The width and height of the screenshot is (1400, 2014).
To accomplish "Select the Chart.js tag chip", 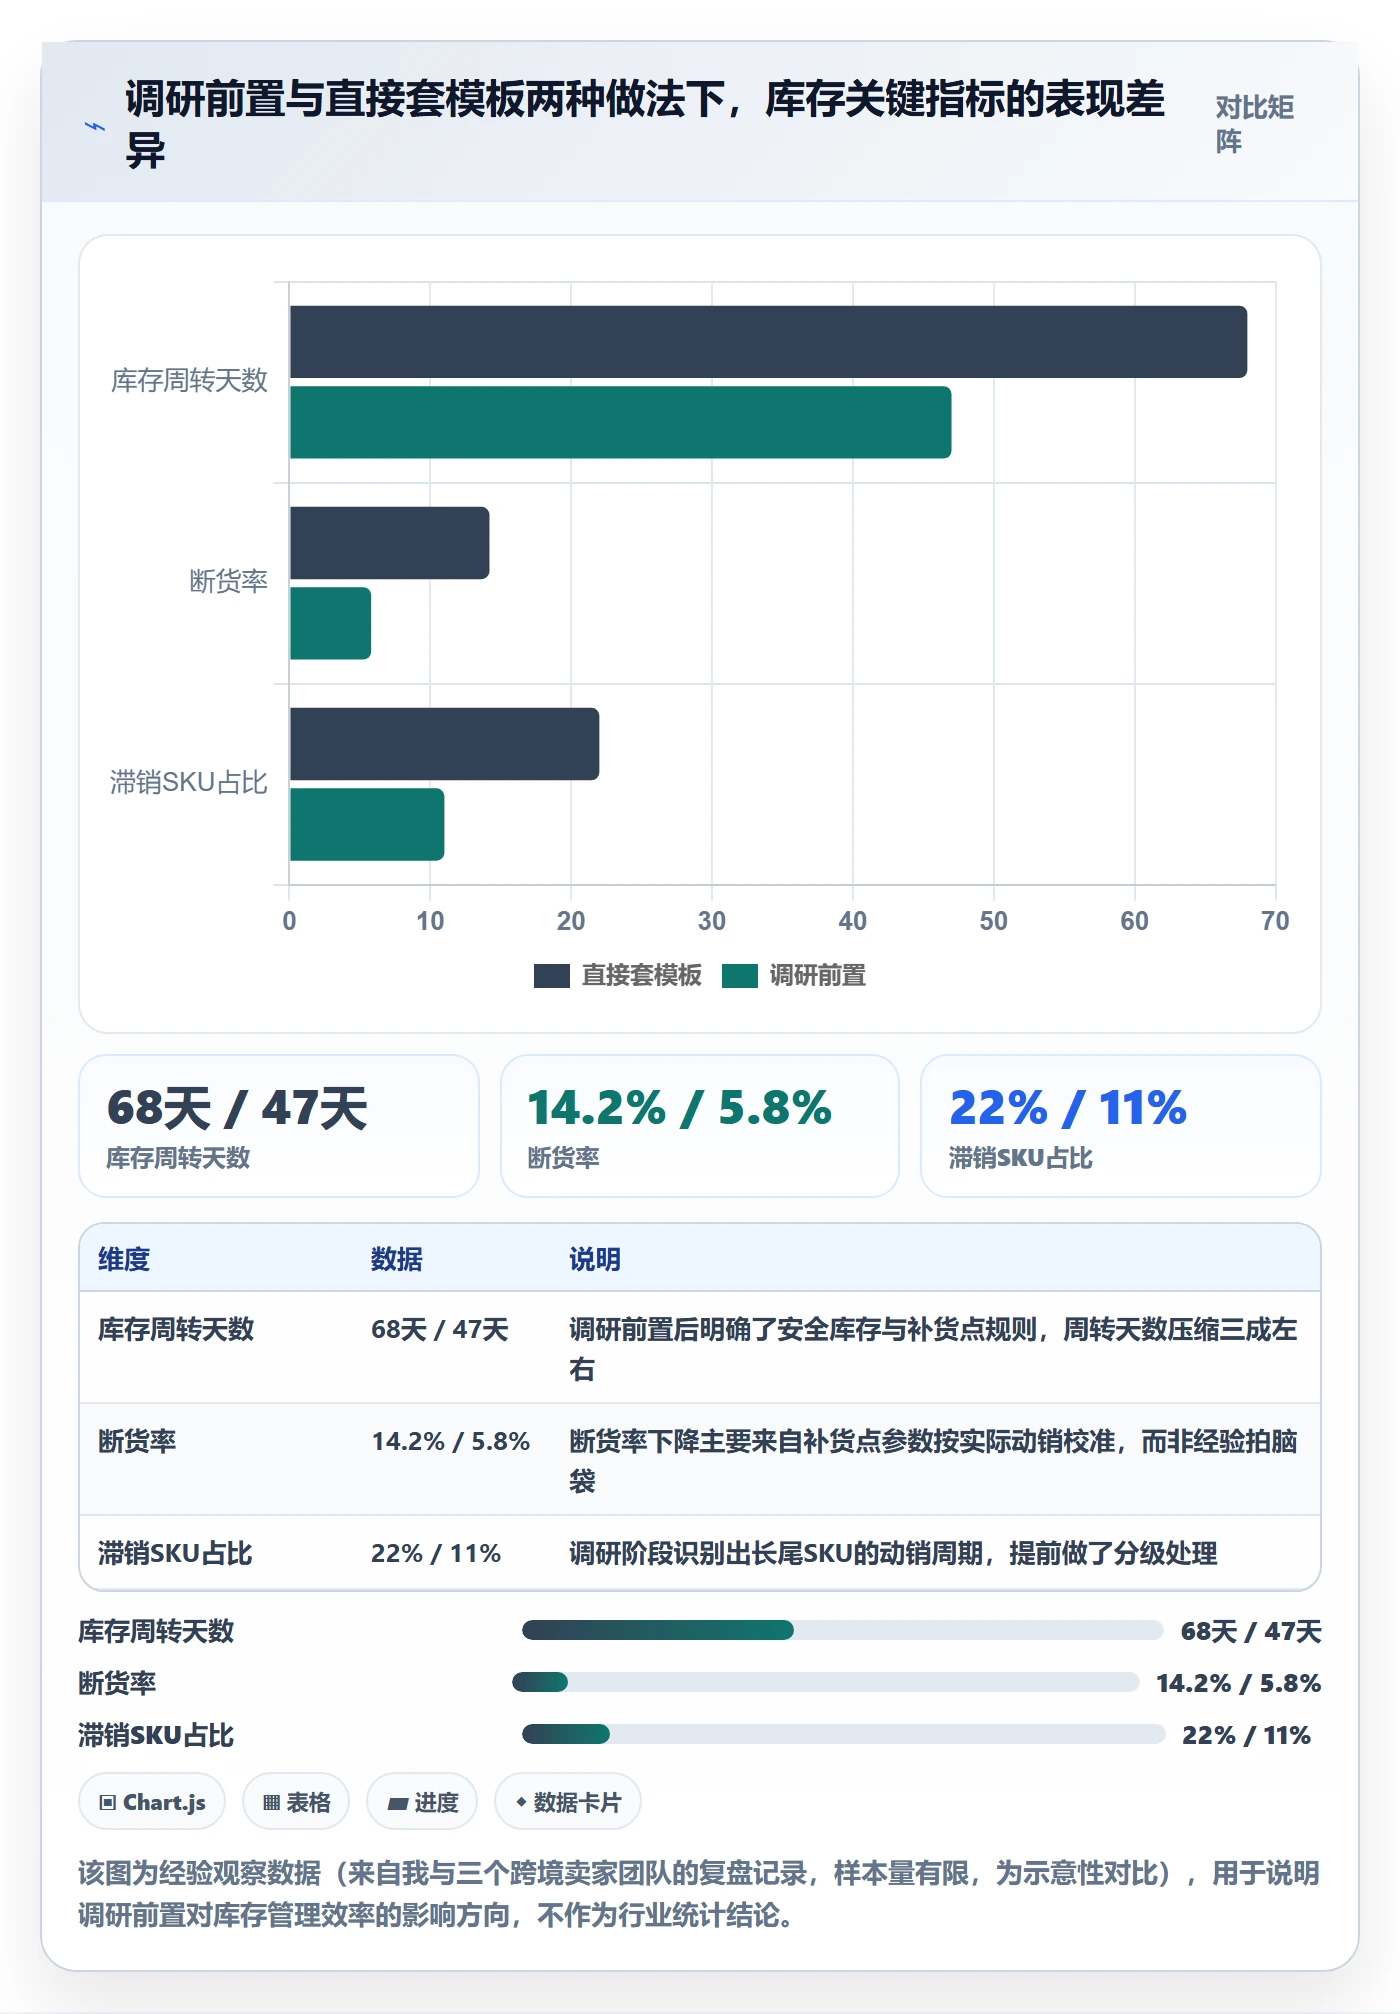I will [152, 1802].
